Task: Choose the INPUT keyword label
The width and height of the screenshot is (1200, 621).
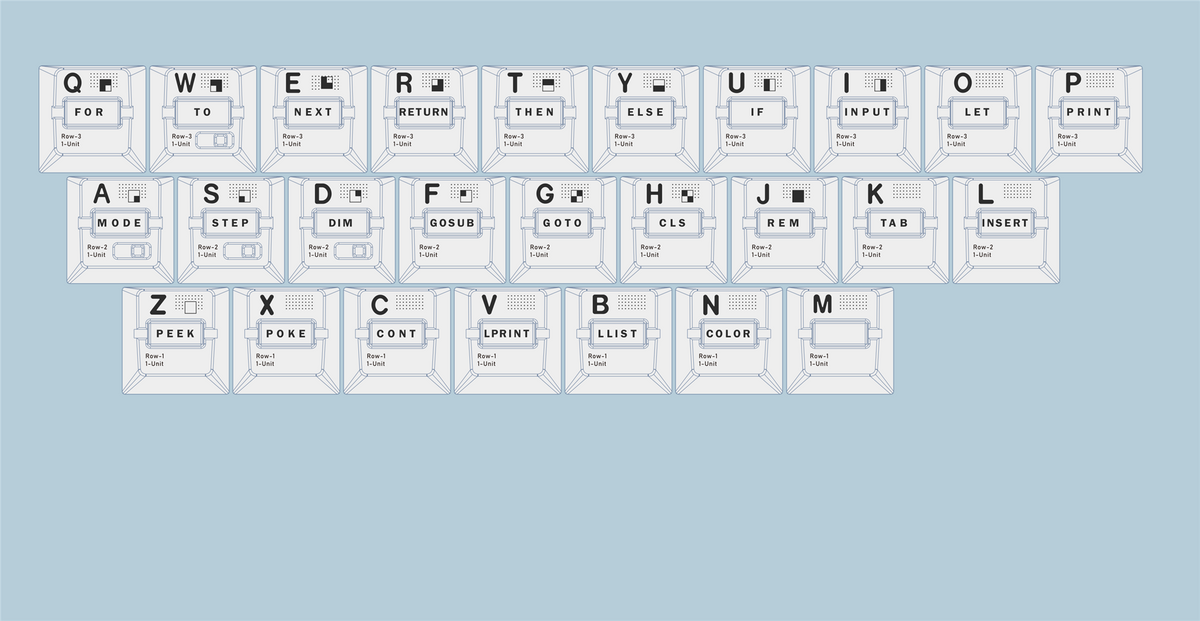Action: point(867,112)
